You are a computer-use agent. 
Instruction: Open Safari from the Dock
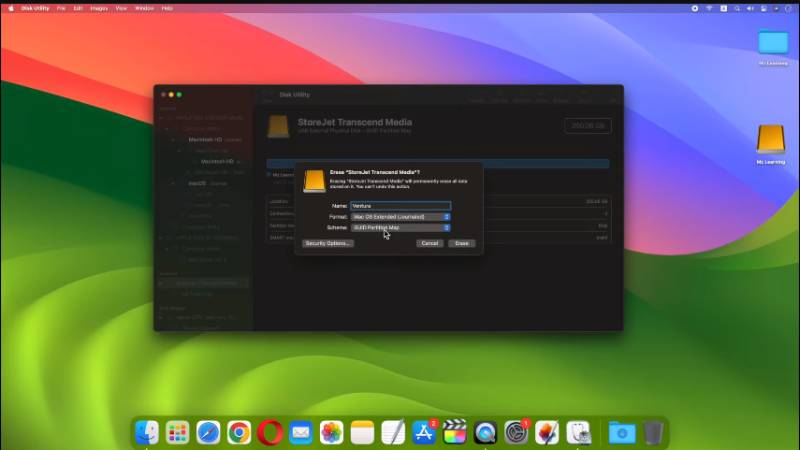tap(208, 432)
